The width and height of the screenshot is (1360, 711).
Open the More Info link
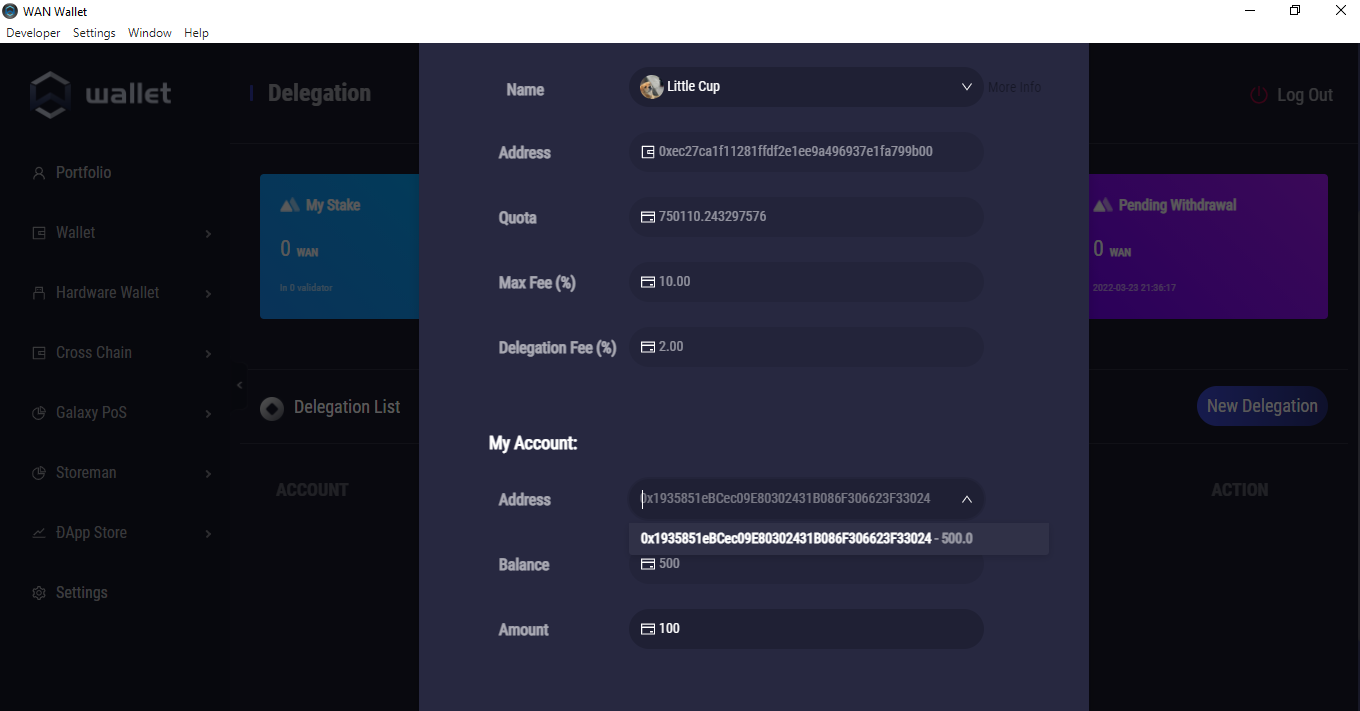click(1014, 87)
